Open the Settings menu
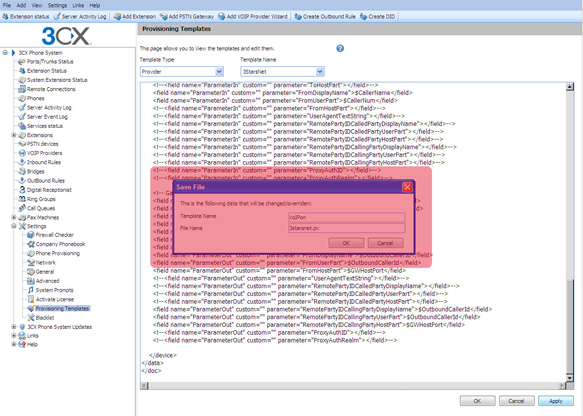The image size is (583, 416). tap(57, 5)
